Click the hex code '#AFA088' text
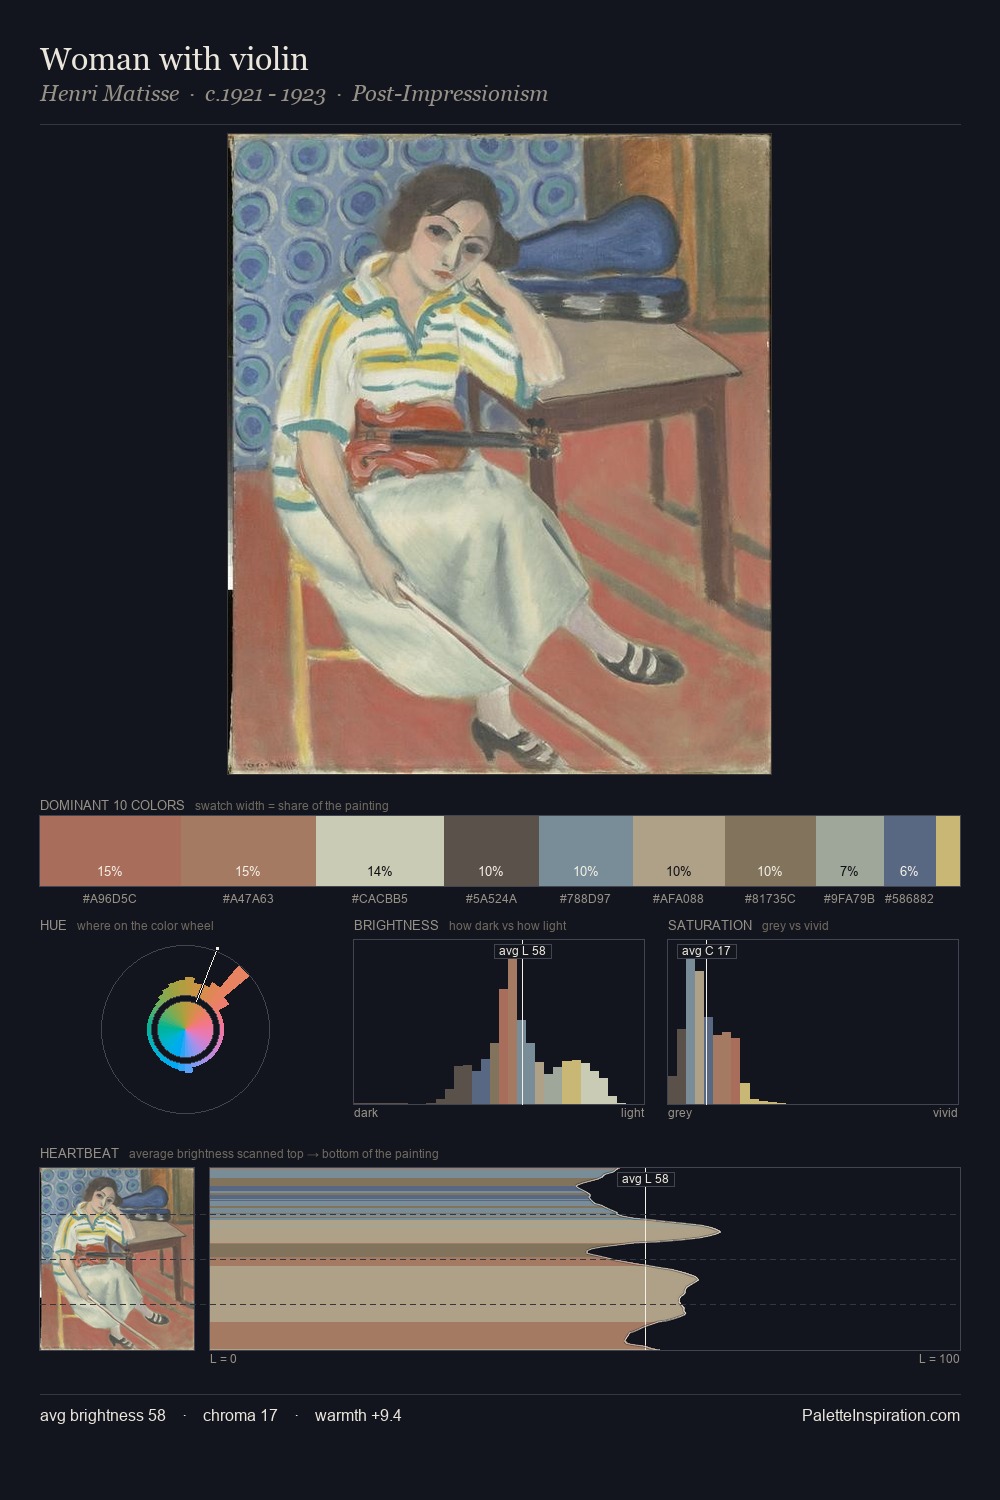This screenshot has height=1500, width=1000. point(678,899)
